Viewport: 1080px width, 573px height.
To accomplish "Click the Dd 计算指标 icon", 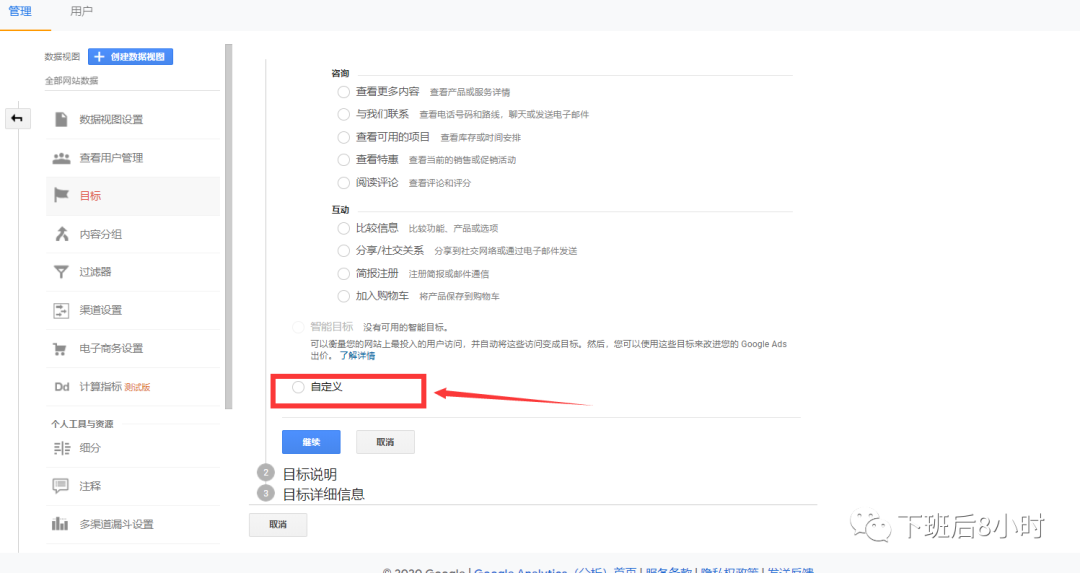I will [62, 386].
